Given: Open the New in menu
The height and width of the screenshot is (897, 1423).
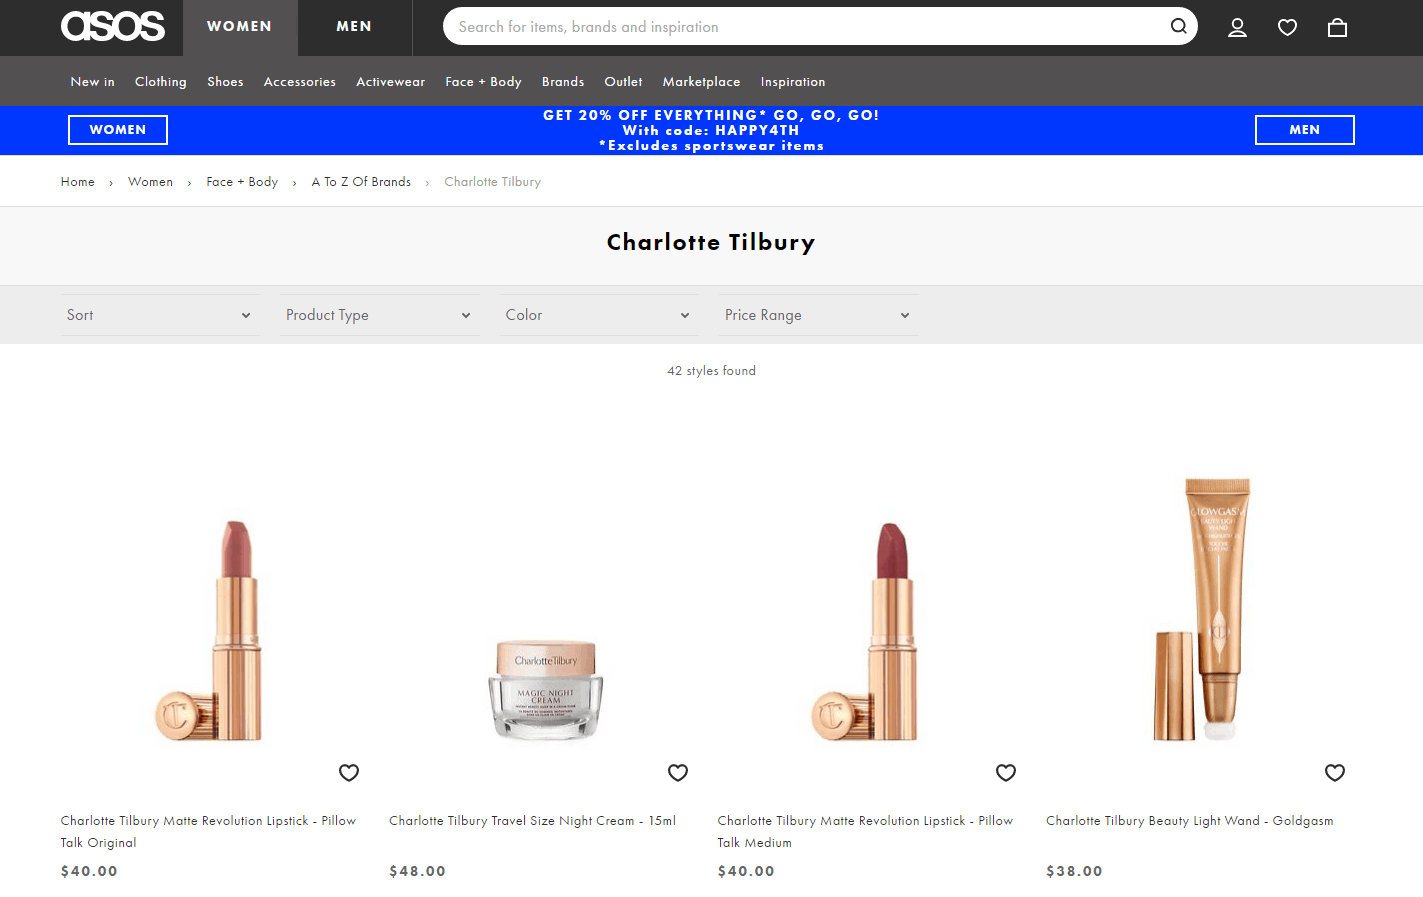Looking at the screenshot, I should (93, 82).
